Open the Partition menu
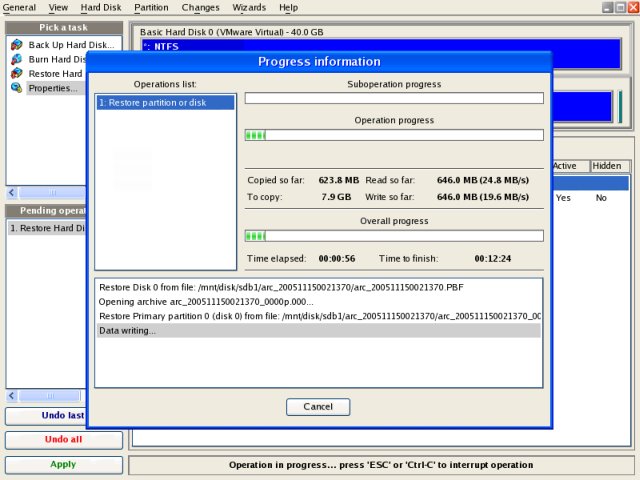This screenshot has width=640, height=480. point(151,7)
